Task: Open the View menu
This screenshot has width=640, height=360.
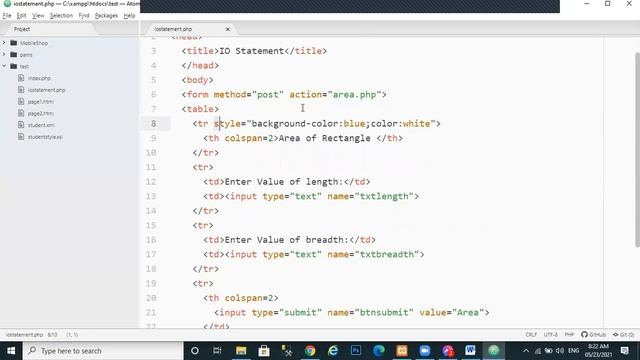Action: [38, 16]
